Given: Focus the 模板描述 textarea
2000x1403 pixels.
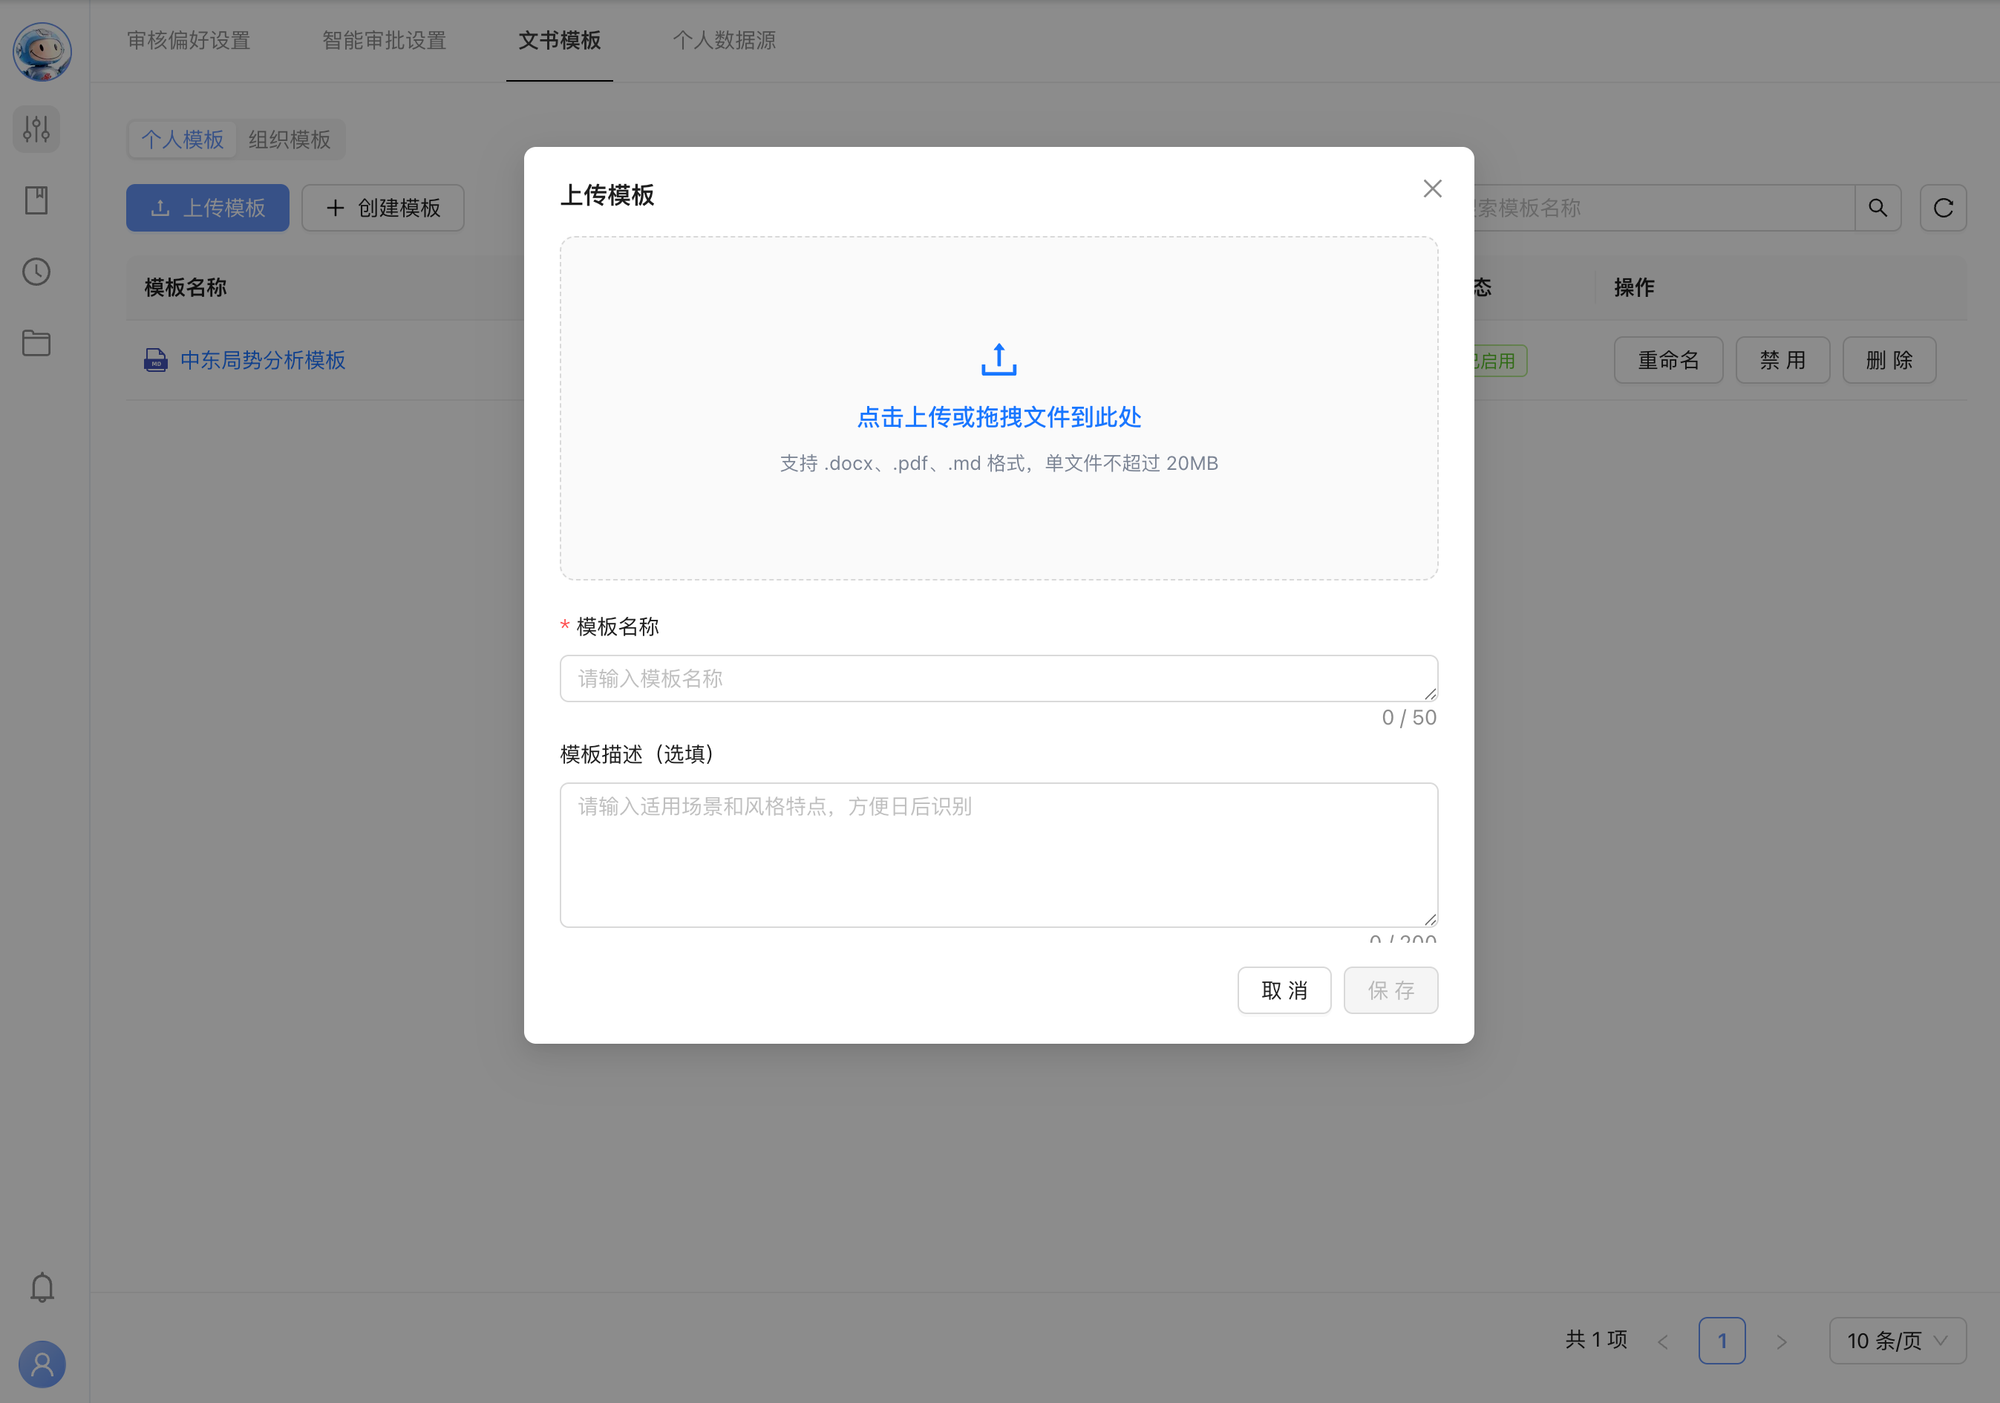Looking at the screenshot, I should 999,855.
